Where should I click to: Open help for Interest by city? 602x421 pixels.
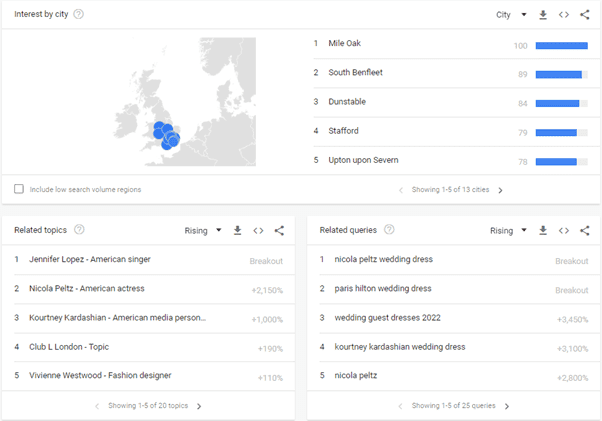coord(78,14)
